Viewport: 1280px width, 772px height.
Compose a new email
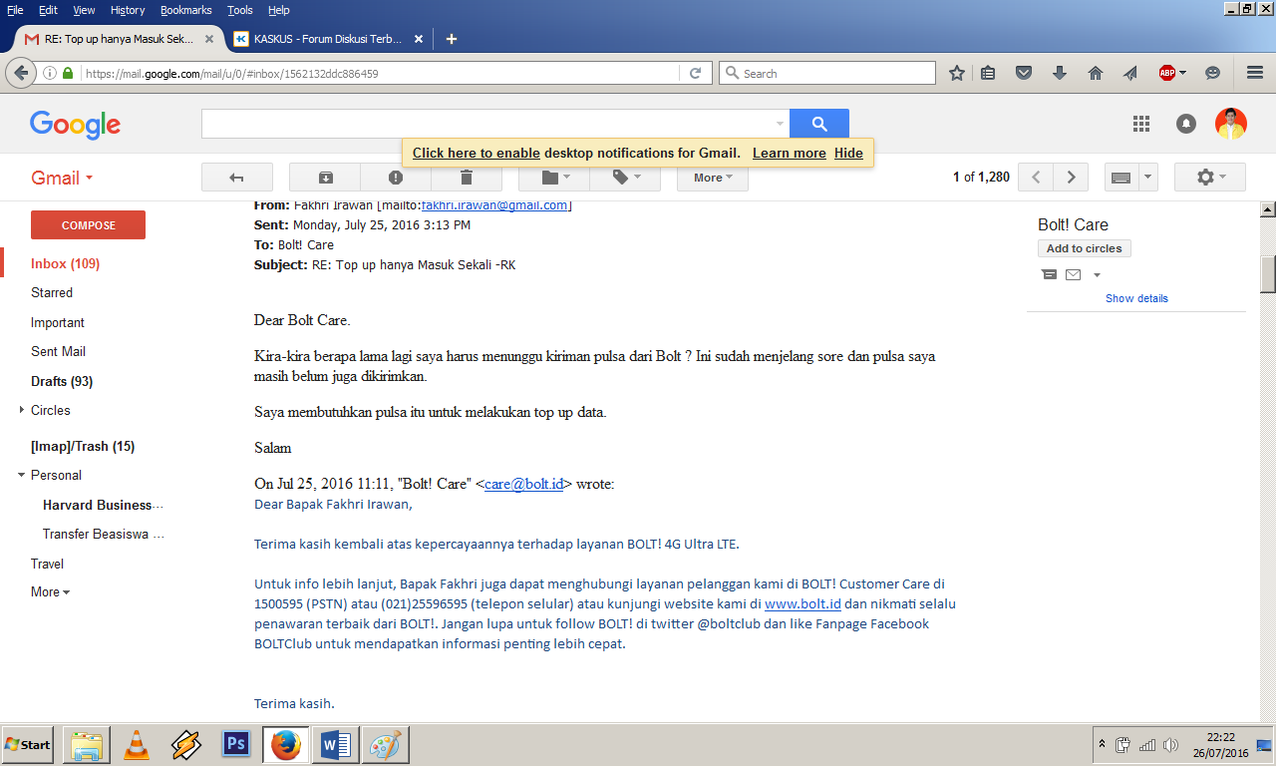tap(88, 225)
